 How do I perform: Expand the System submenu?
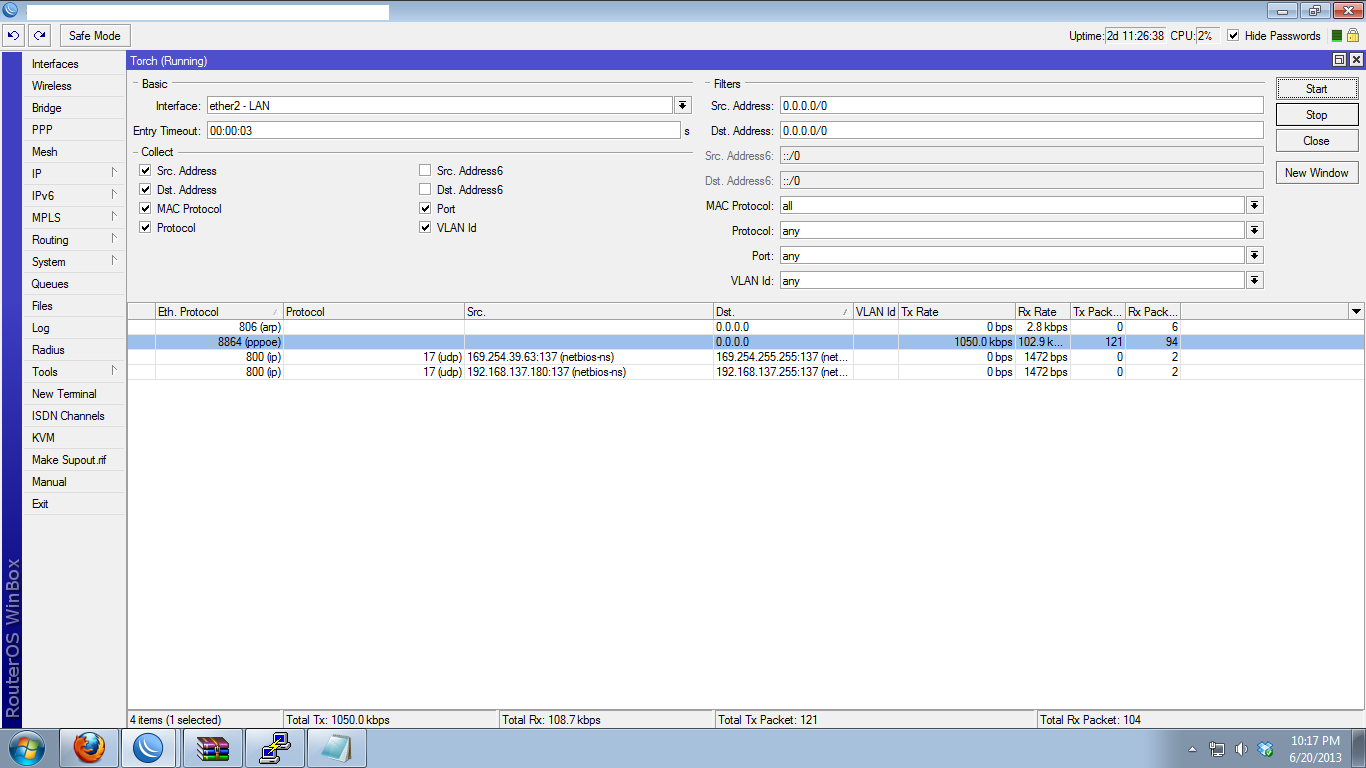point(75,262)
